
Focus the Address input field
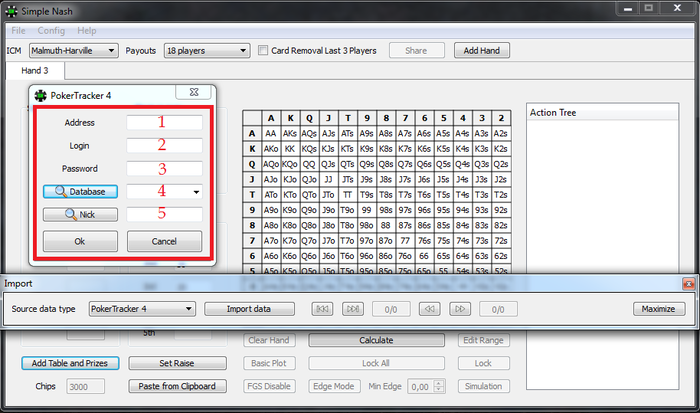click(164, 122)
